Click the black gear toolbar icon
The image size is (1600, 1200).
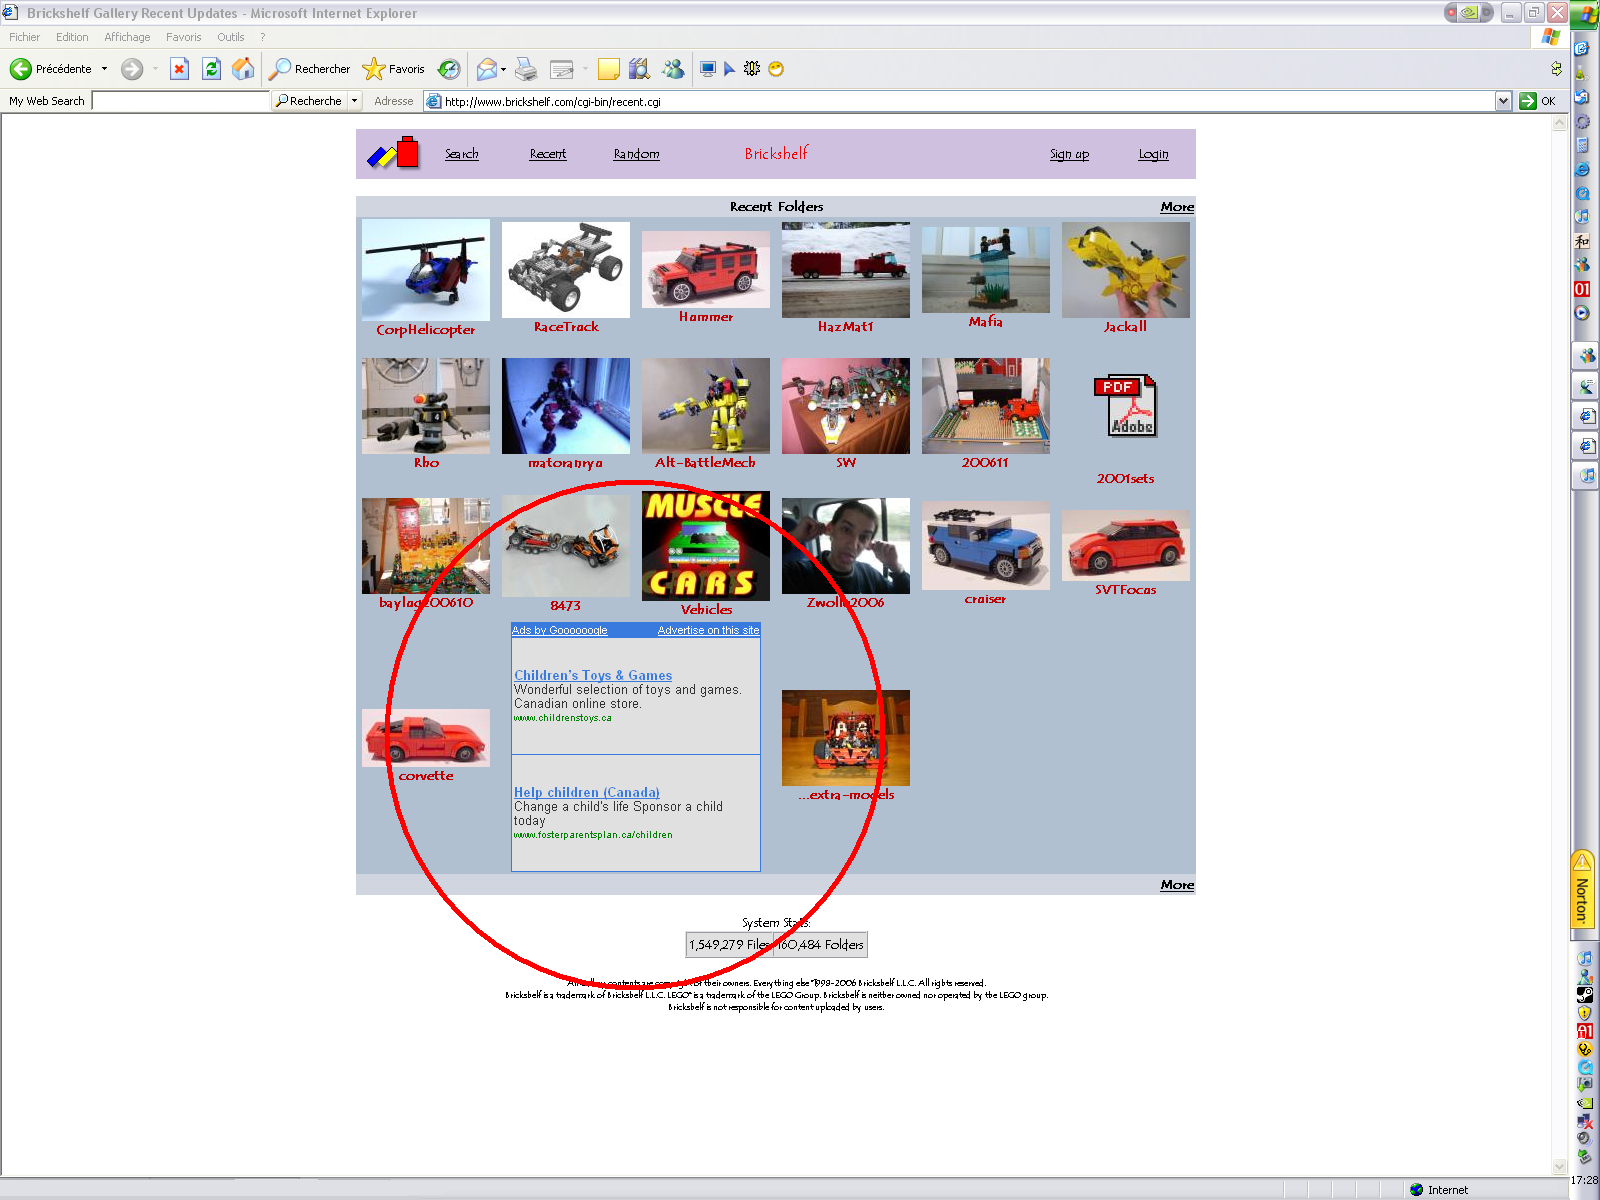pos(752,69)
